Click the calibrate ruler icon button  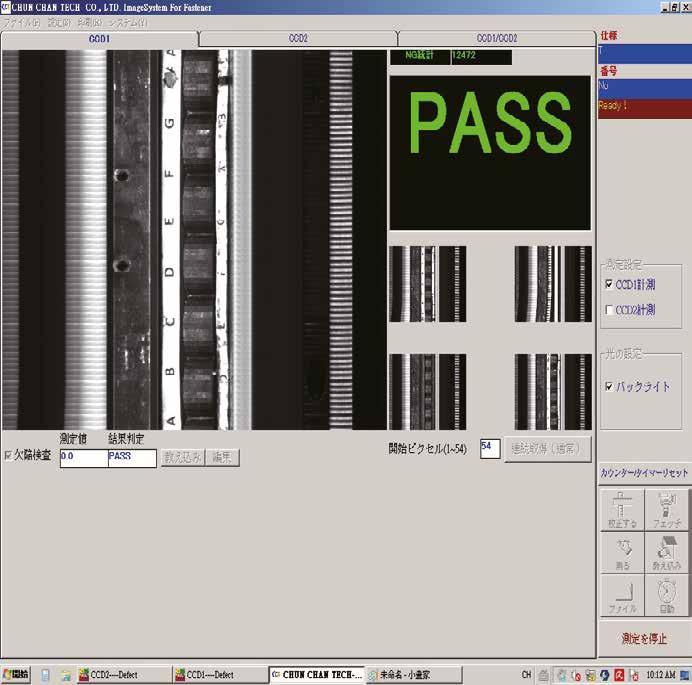[x=622, y=509]
